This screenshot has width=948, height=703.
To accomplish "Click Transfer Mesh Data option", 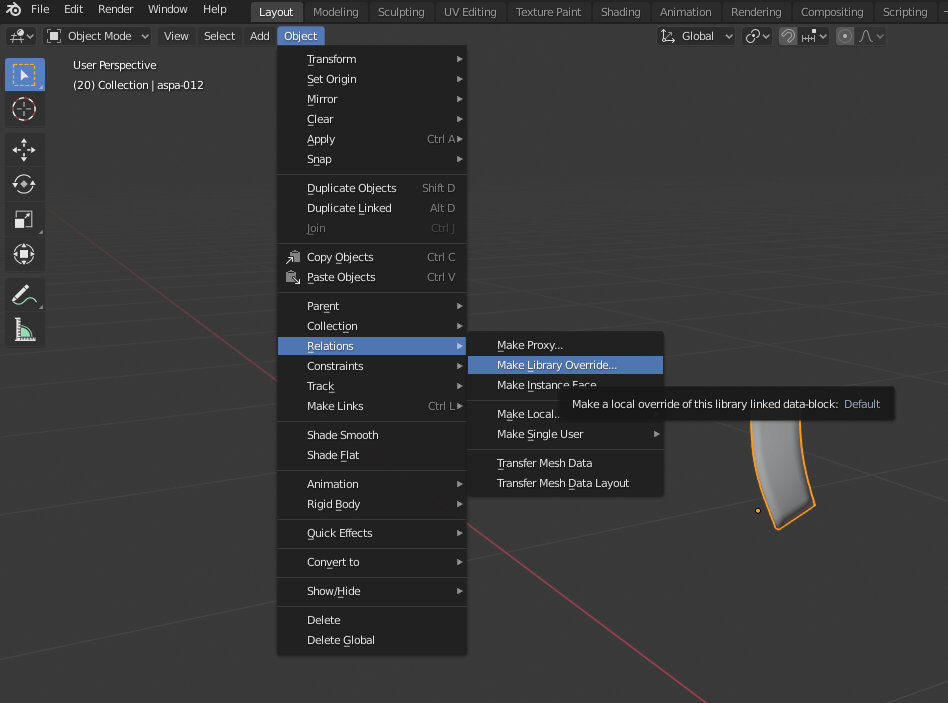I will (544, 463).
